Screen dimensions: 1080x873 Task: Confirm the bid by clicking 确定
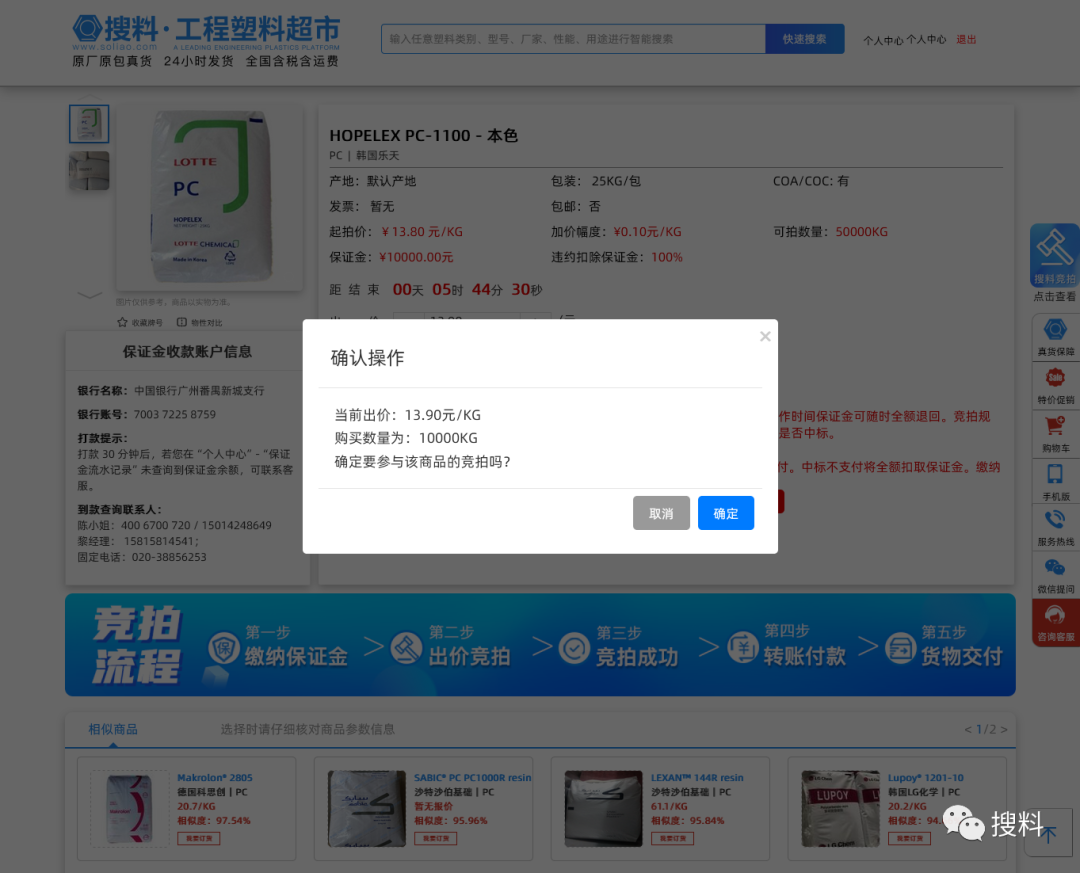[x=726, y=513]
